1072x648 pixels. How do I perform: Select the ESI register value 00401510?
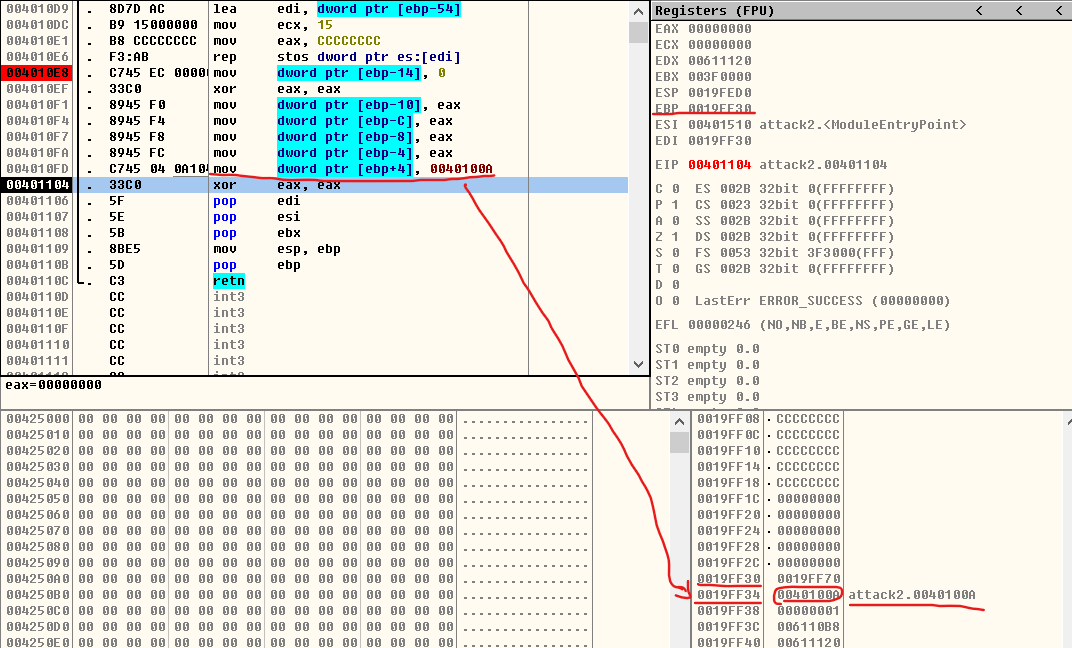(719, 125)
